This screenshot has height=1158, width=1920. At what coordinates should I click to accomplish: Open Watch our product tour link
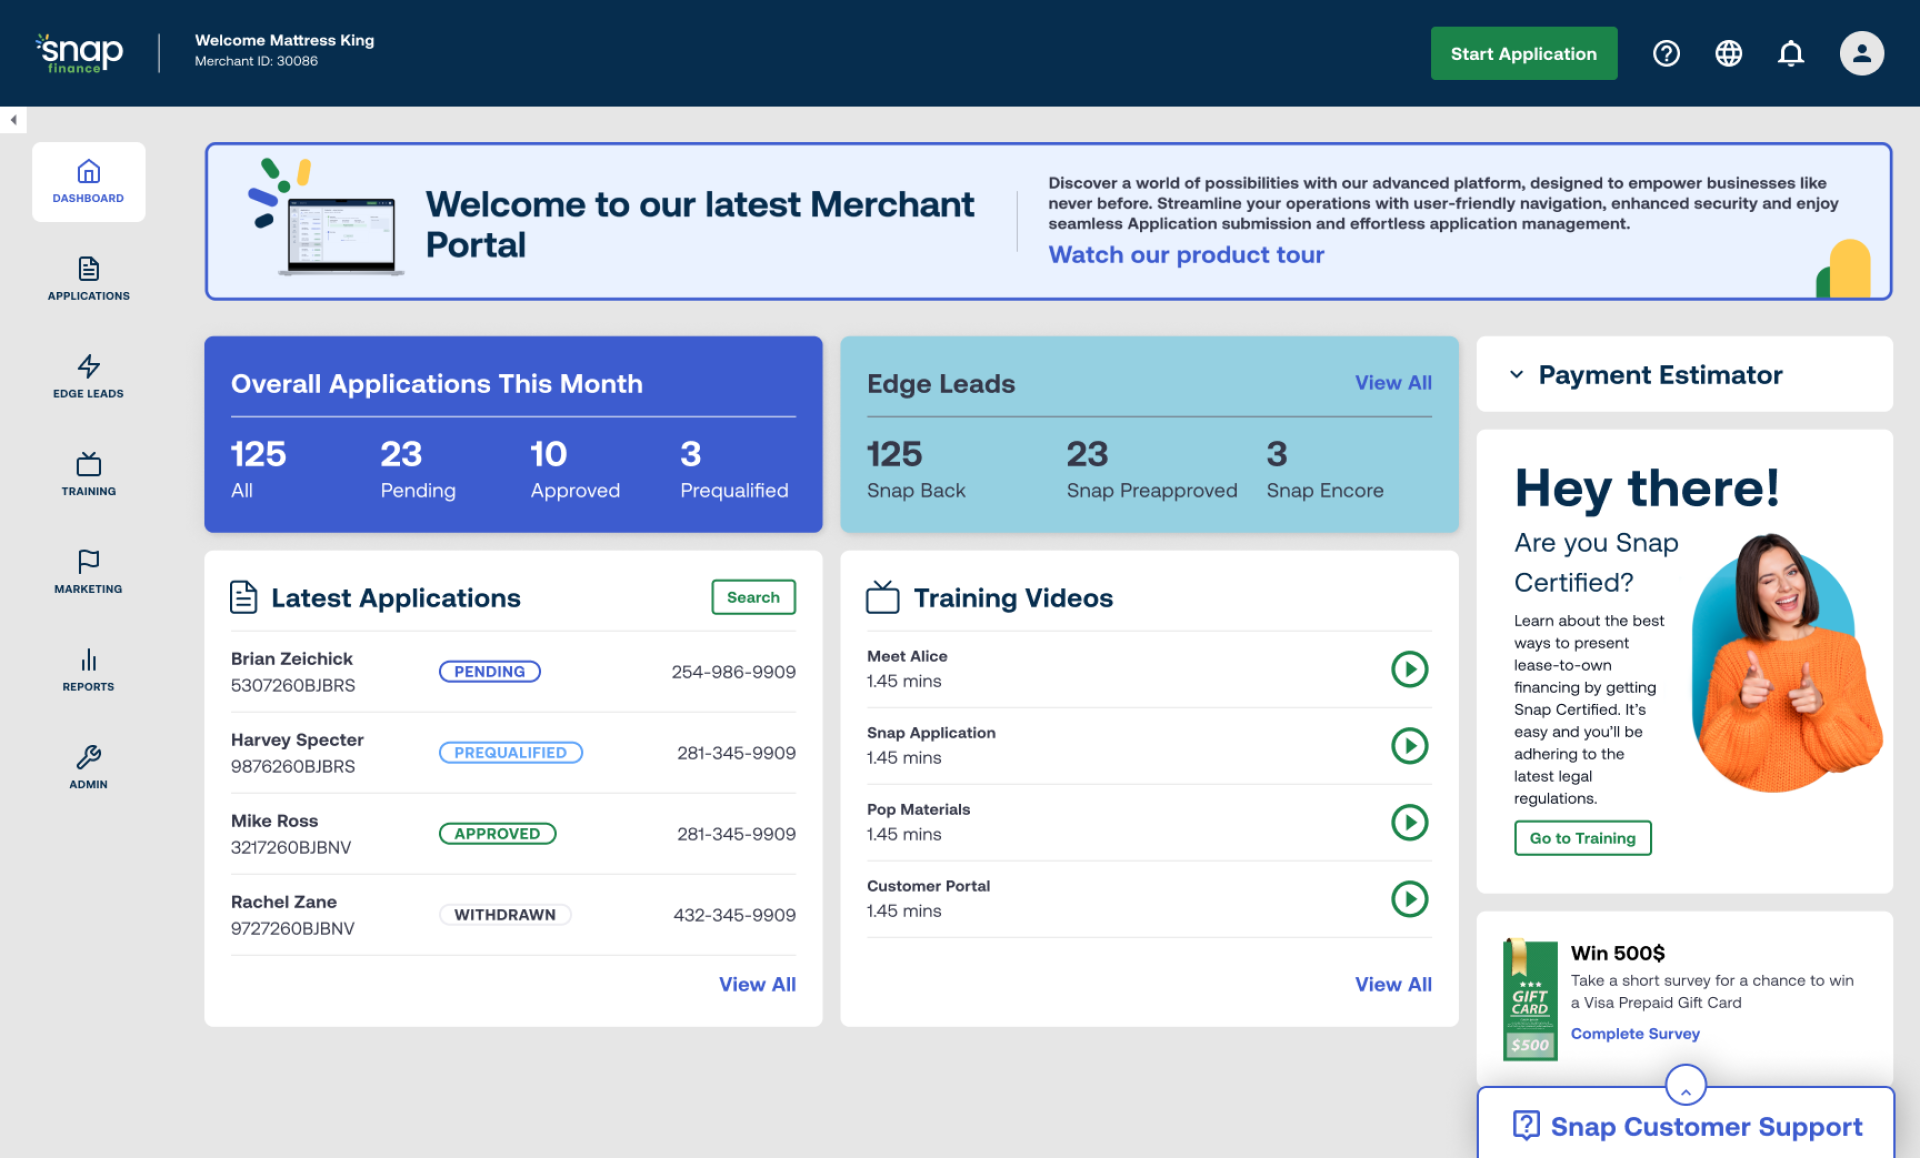[x=1185, y=255]
